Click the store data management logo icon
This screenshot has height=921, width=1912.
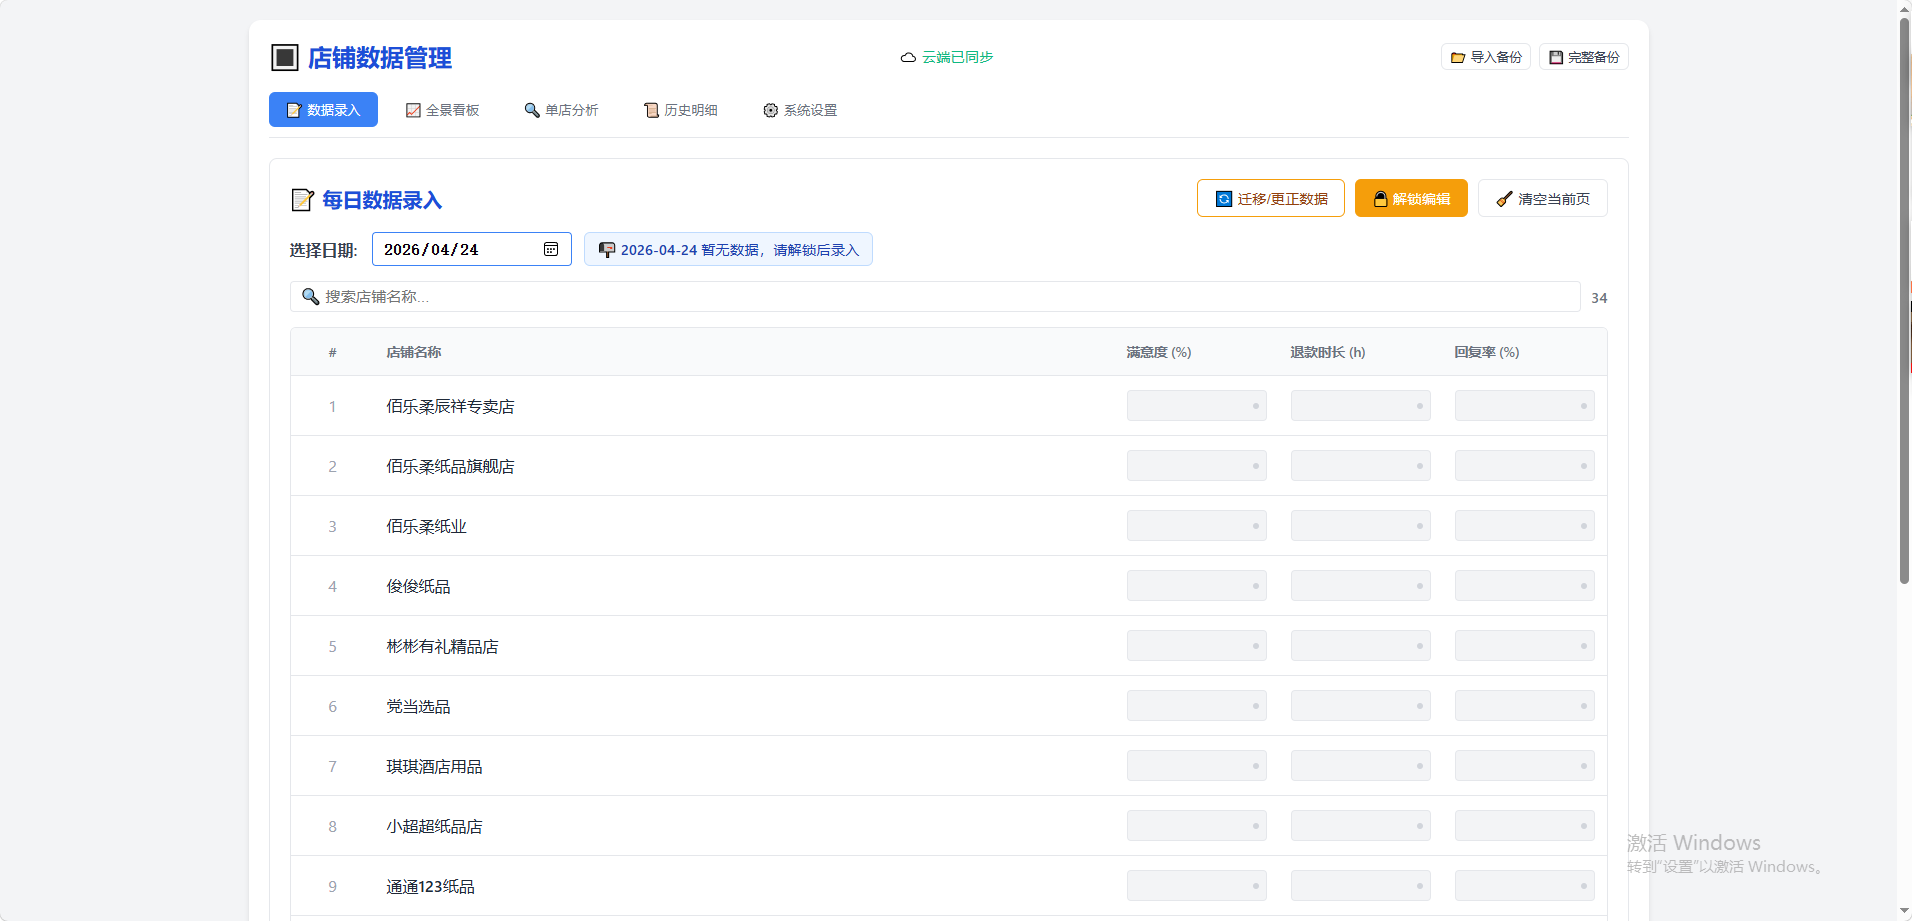pos(285,58)
